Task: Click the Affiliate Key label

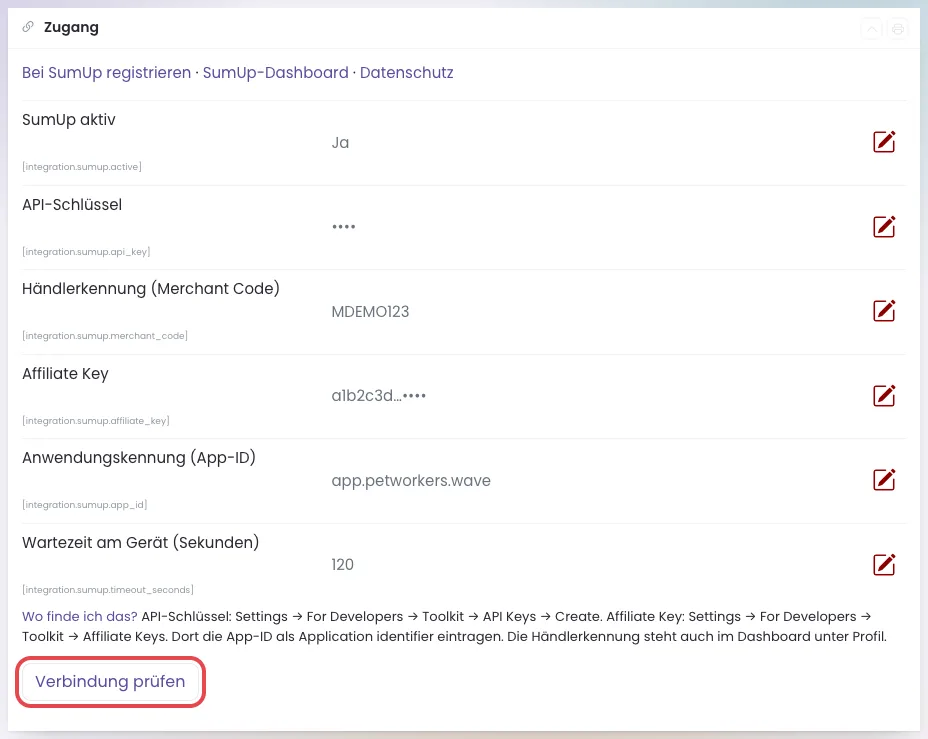Action: pyautogui.click(x=65, y=374)
